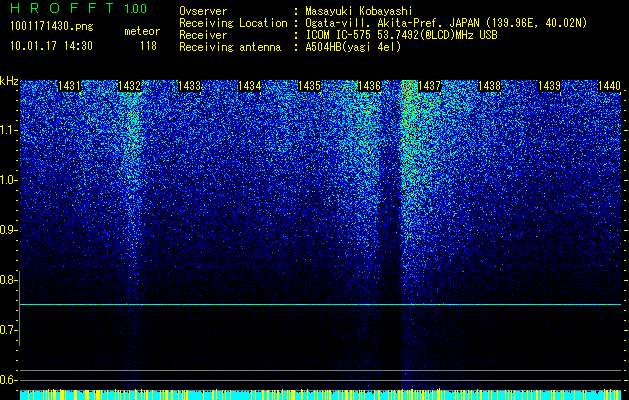Click the version number 1.0.0
The width and height of the screenshot is (629, 400).
(x=136, y=9)
